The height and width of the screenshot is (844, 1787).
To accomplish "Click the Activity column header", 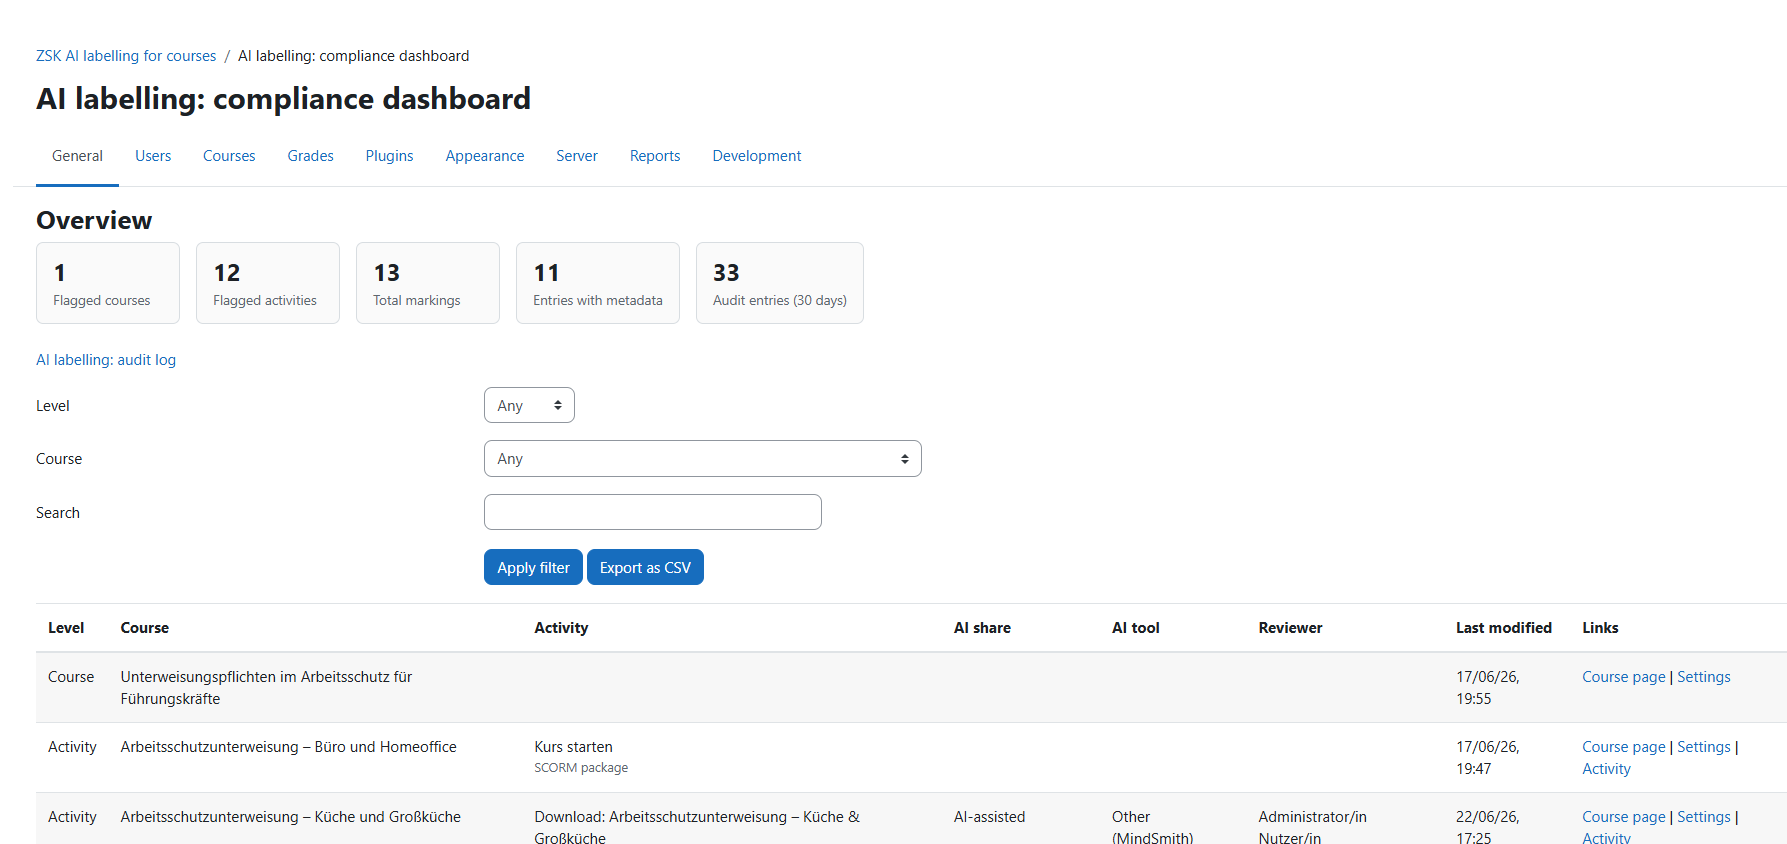I will pos(561,628).
